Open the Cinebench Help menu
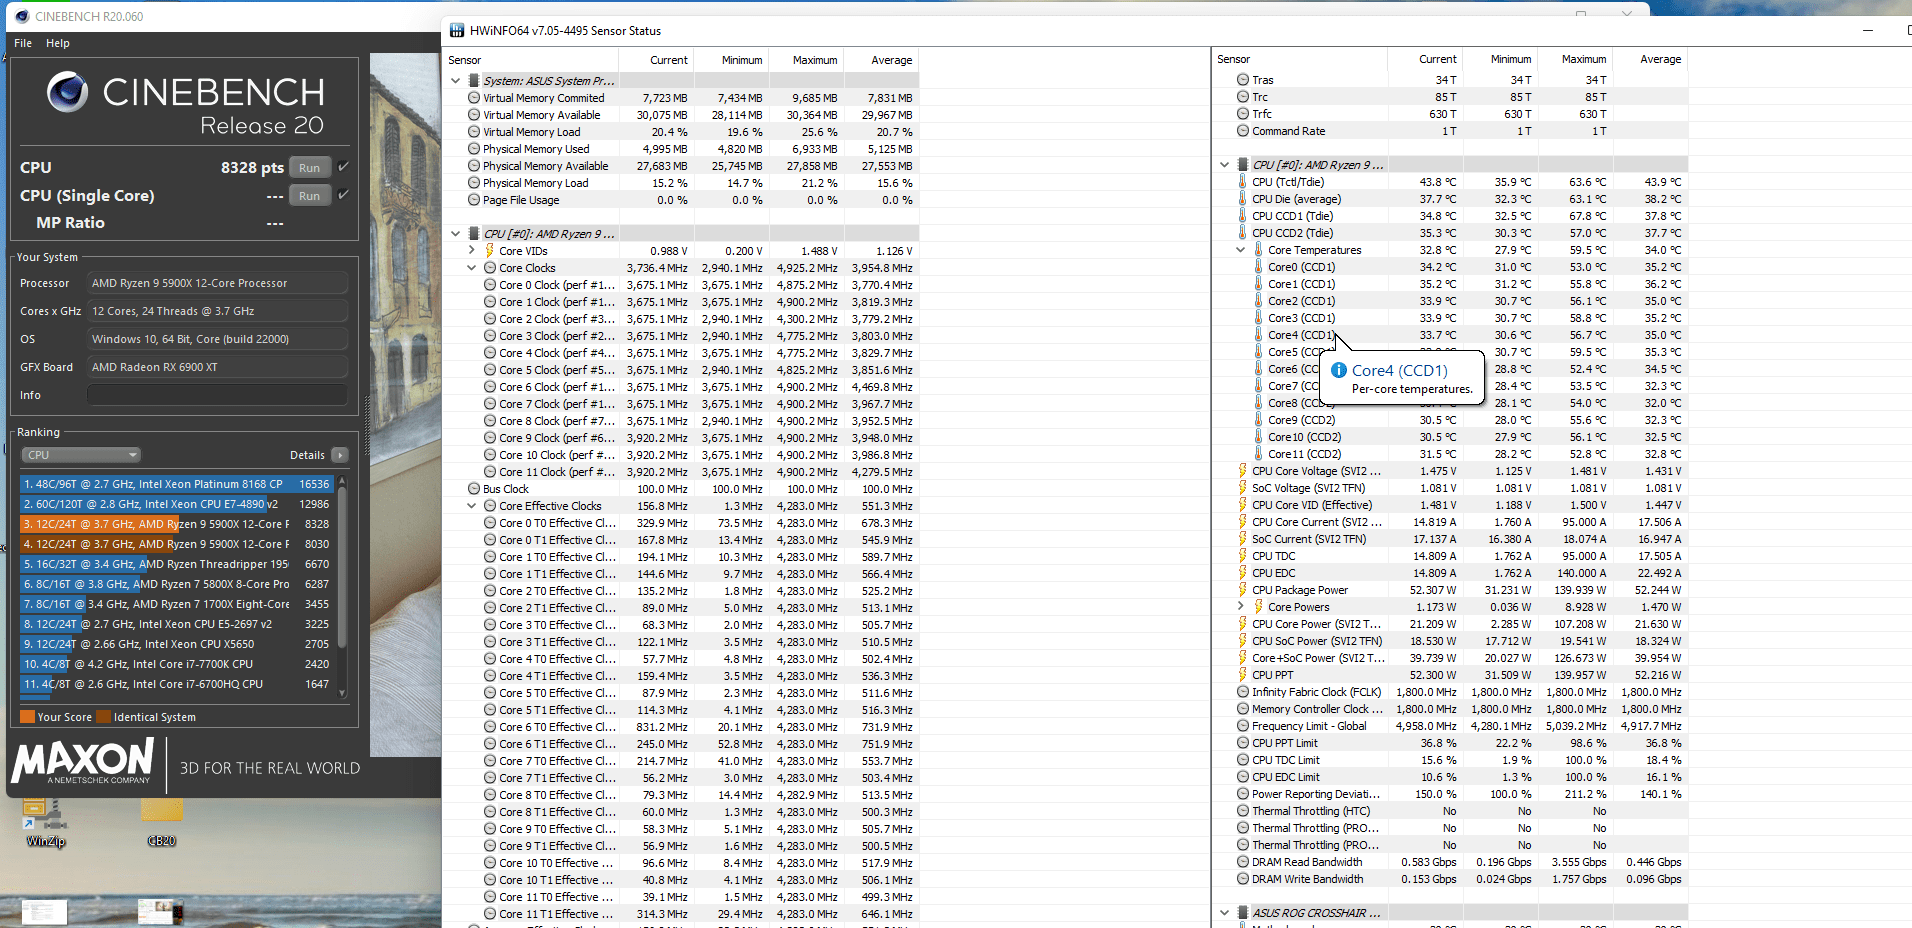1912x928 pixels. point(58,43)
